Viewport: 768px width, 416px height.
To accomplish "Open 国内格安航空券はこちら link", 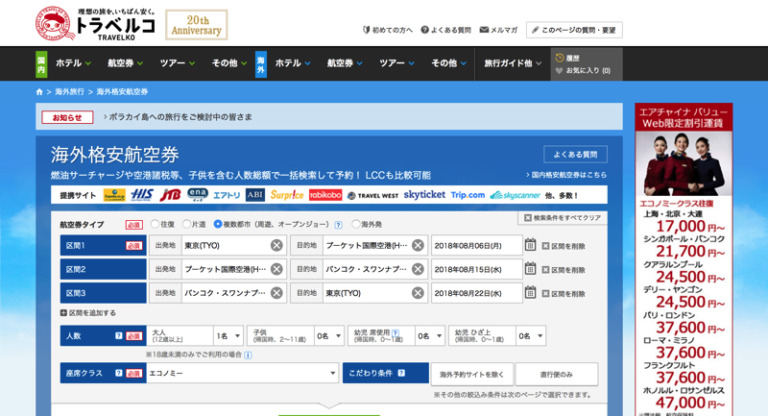I will click(x=566, y=175).
